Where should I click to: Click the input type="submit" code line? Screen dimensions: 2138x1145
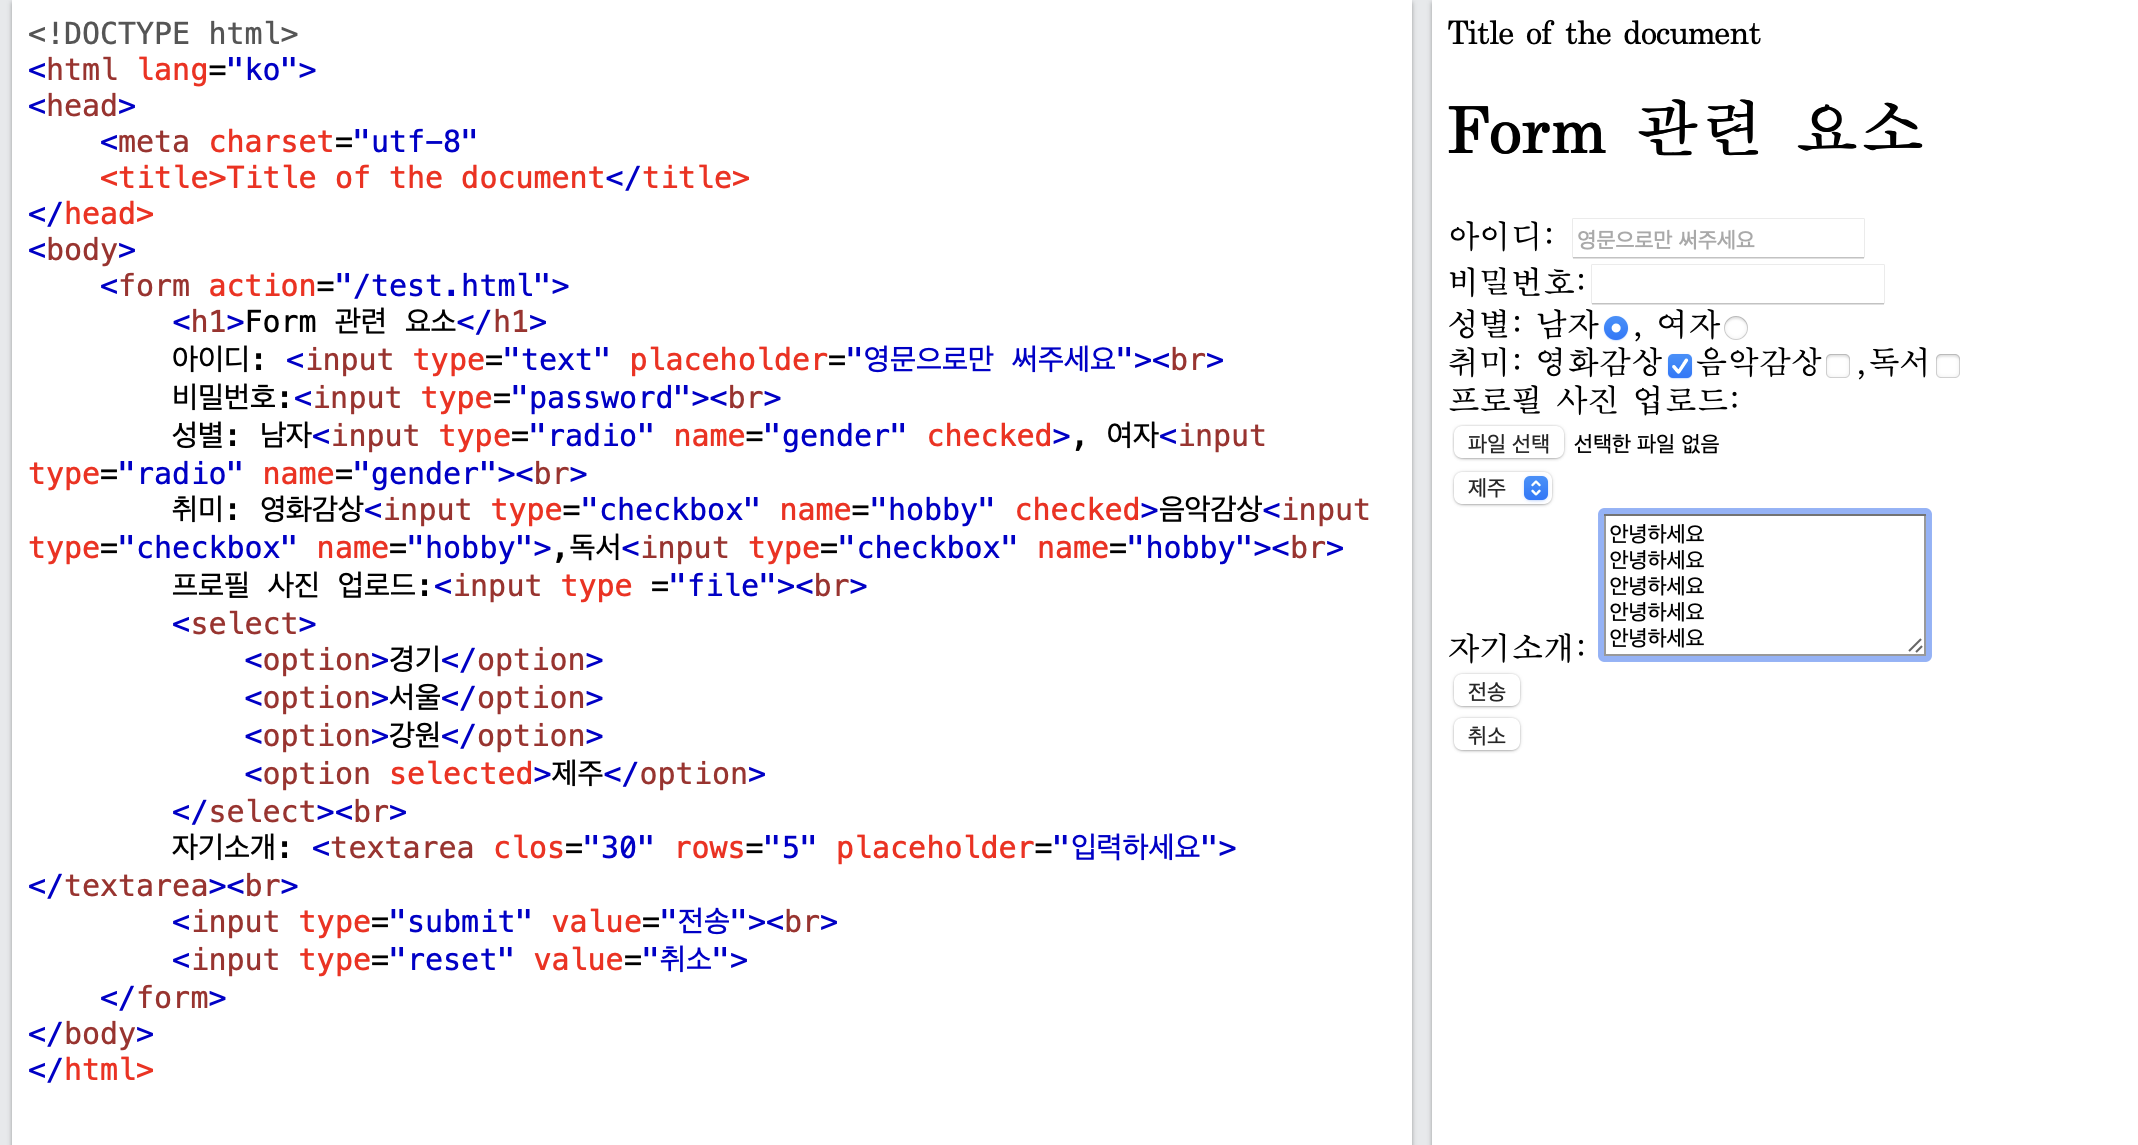505,921
